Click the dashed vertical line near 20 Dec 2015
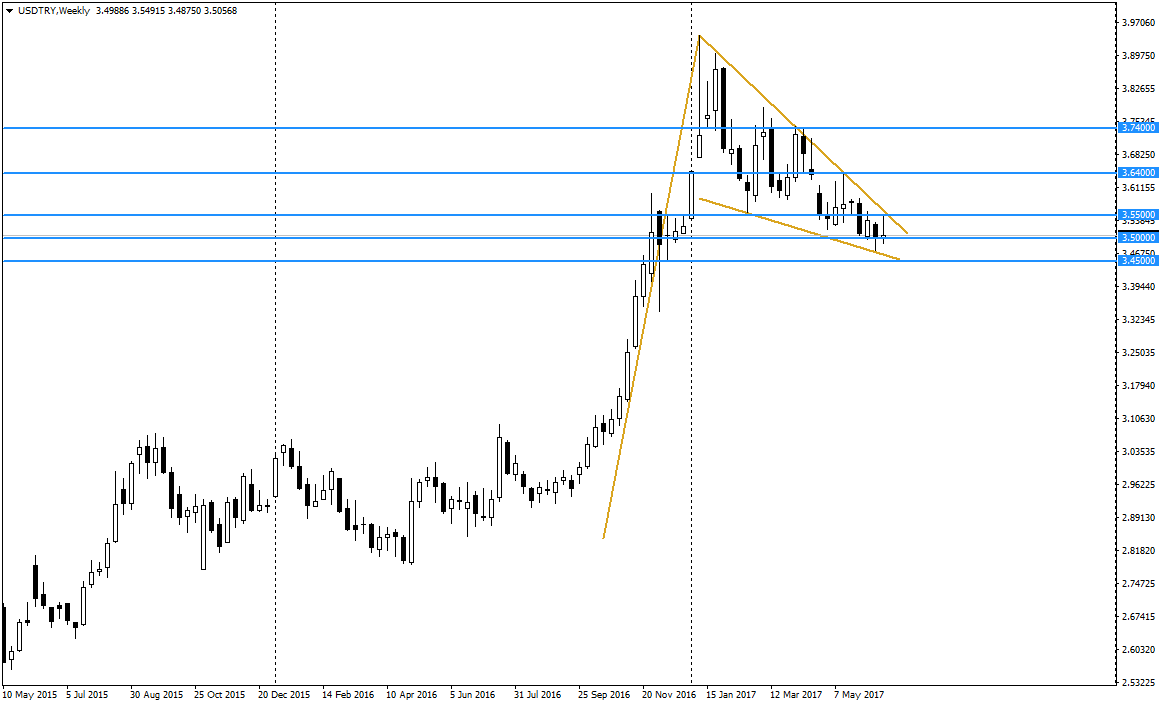This screenshot has height=706, width=1159. point(275,400)
